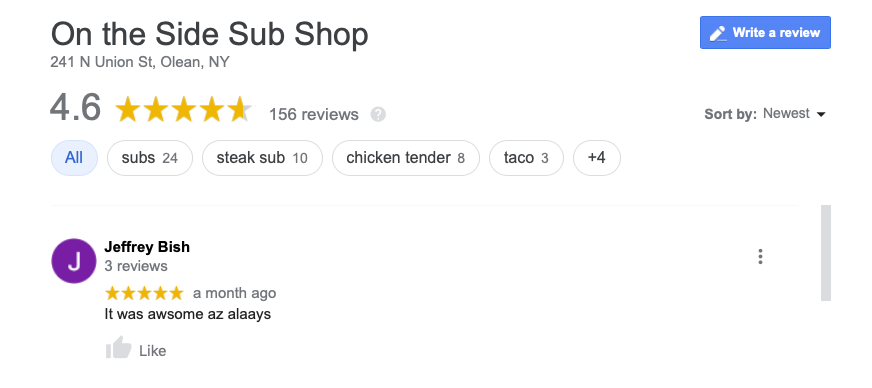Click the Write a review button

tap(765, 33)
